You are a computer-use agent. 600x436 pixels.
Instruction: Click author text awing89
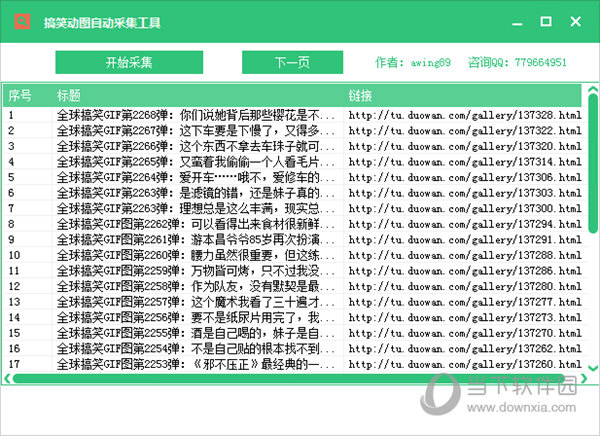[430, 62]
